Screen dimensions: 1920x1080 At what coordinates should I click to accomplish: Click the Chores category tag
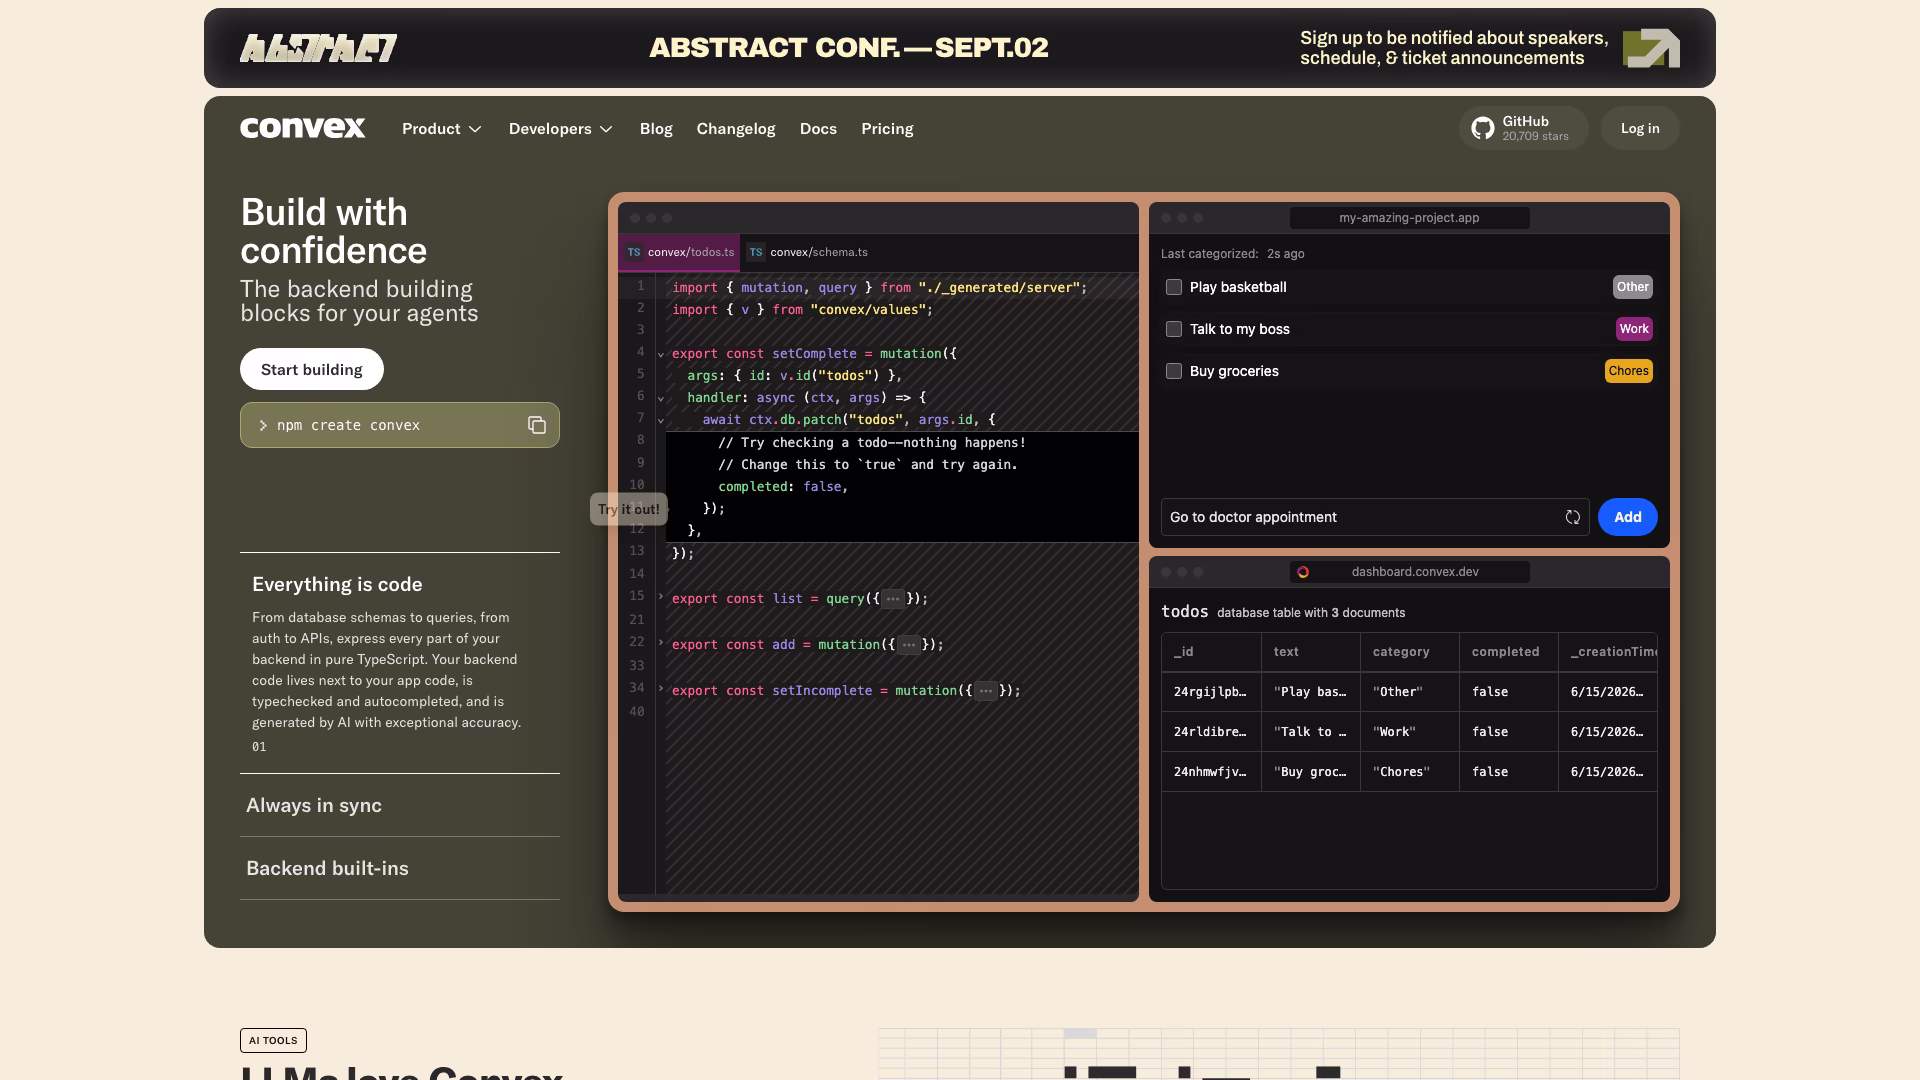pyautogui.click(x=1629, y=371)
